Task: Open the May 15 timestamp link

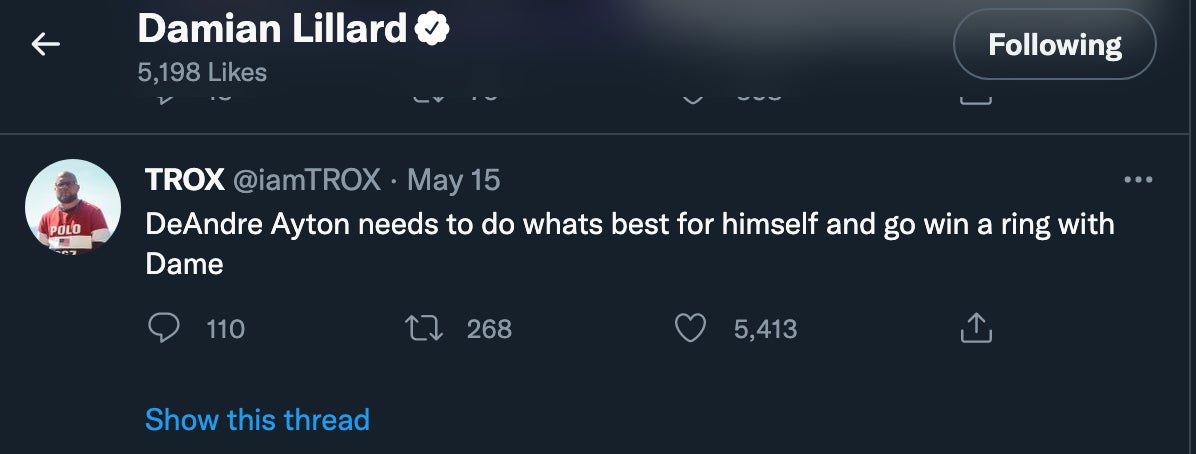Action: (454, 180)
